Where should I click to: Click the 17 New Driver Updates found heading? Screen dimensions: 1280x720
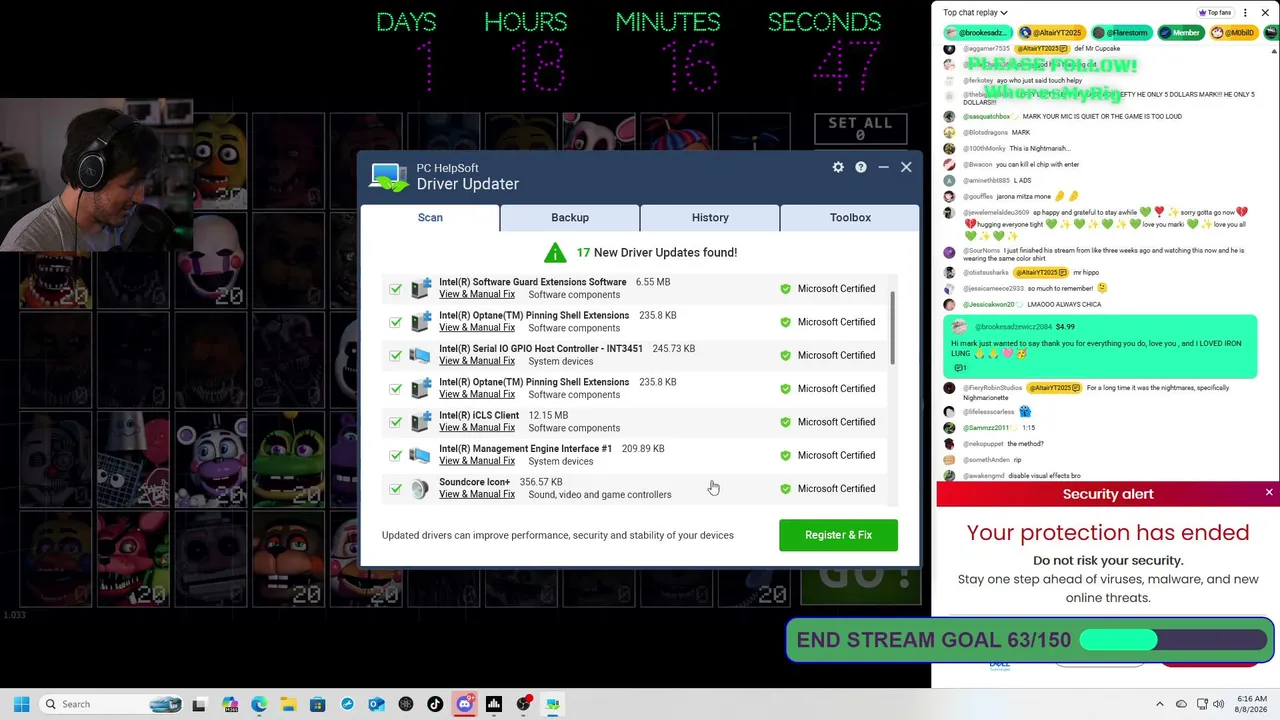(656, 252)
